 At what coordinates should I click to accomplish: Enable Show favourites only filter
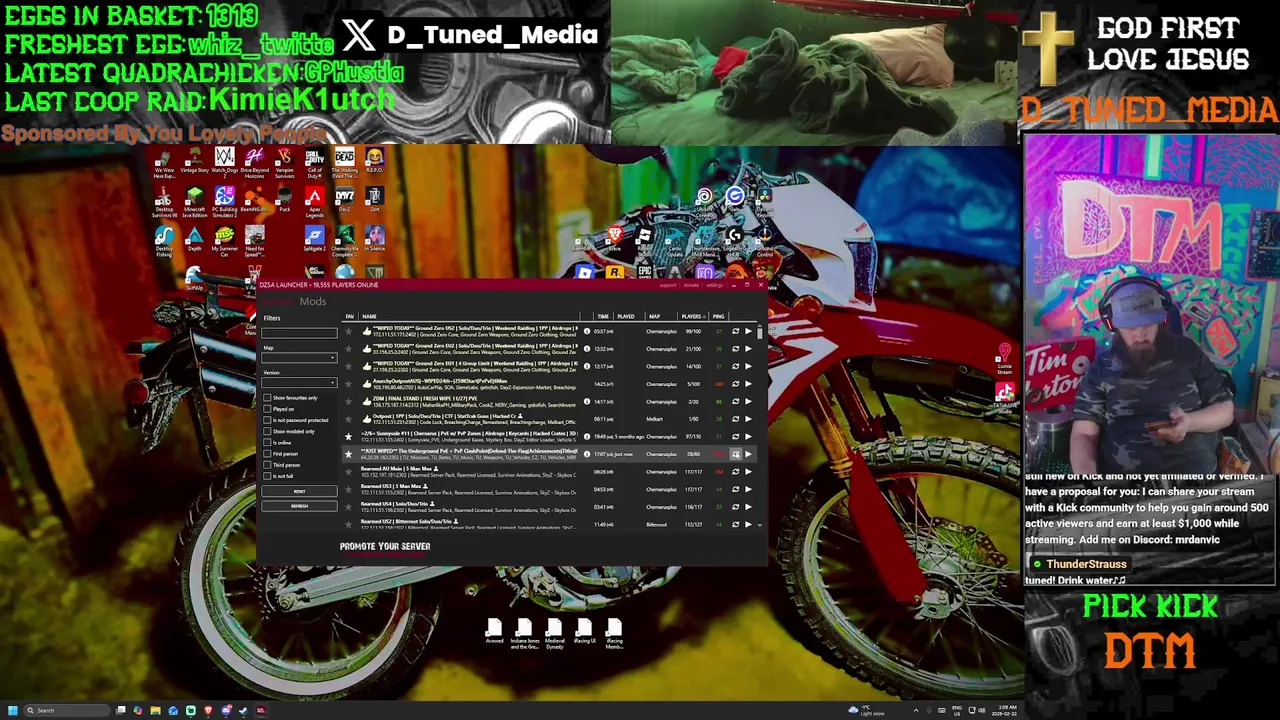tap(267, 398)
